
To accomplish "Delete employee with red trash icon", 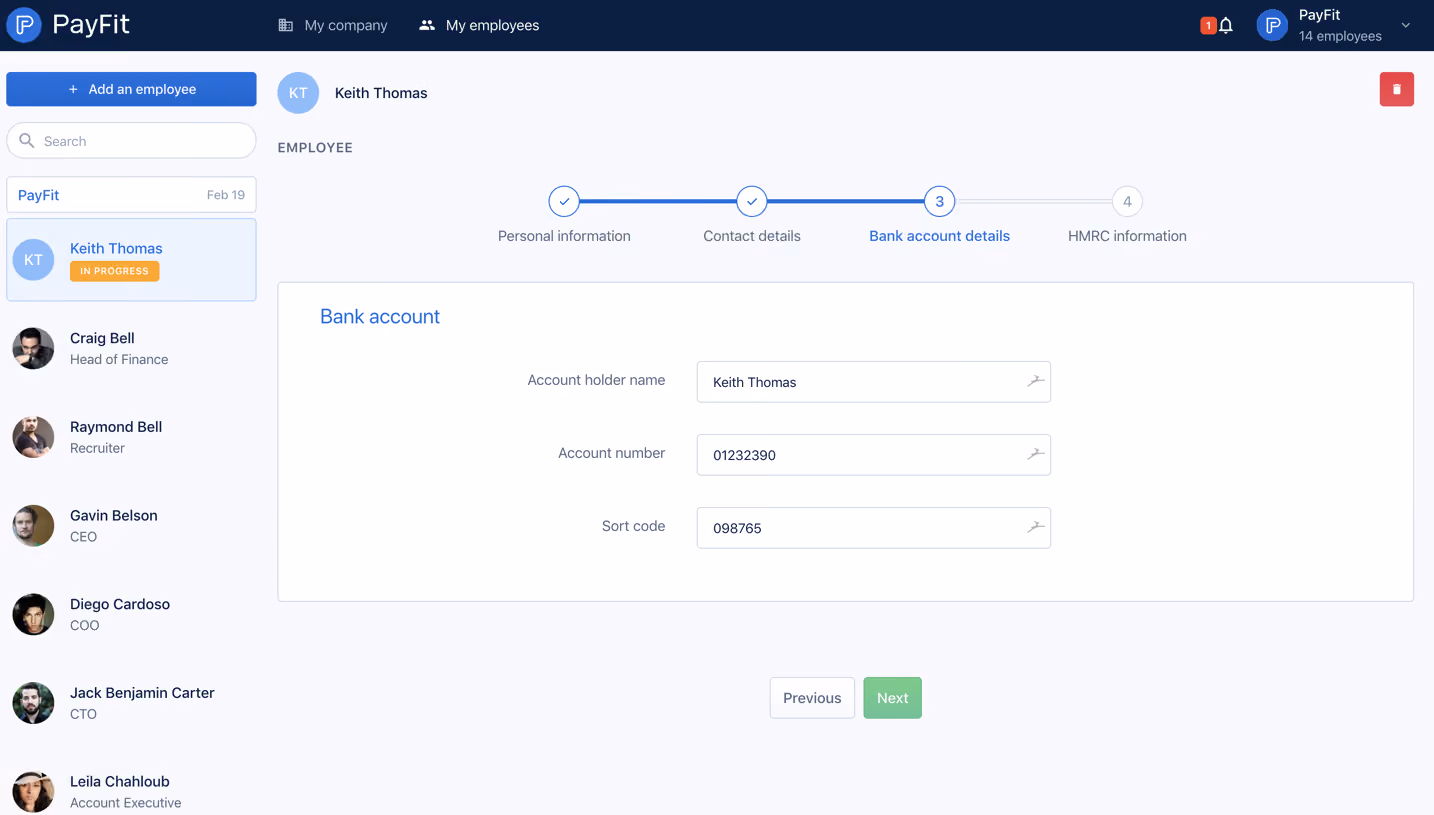I will click(1397, 89).
